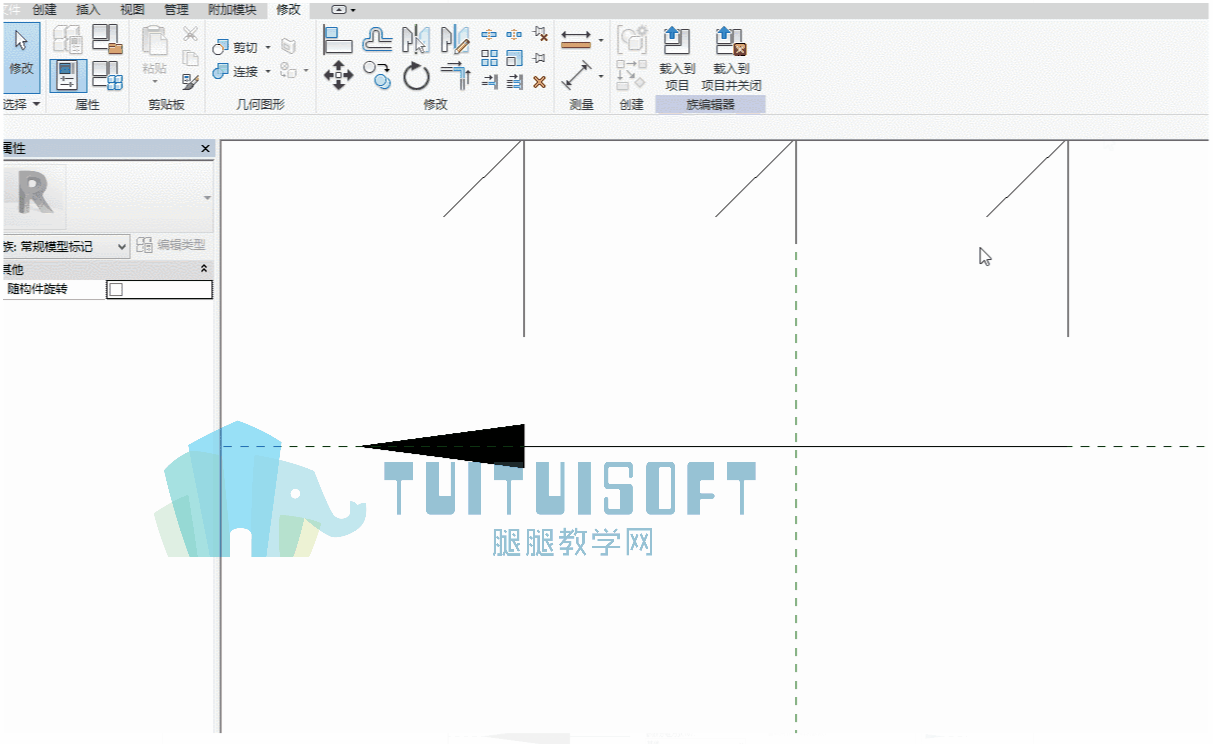
Task: Open the 族: 常规模型标记 combo box
Action: click(65, 246)
